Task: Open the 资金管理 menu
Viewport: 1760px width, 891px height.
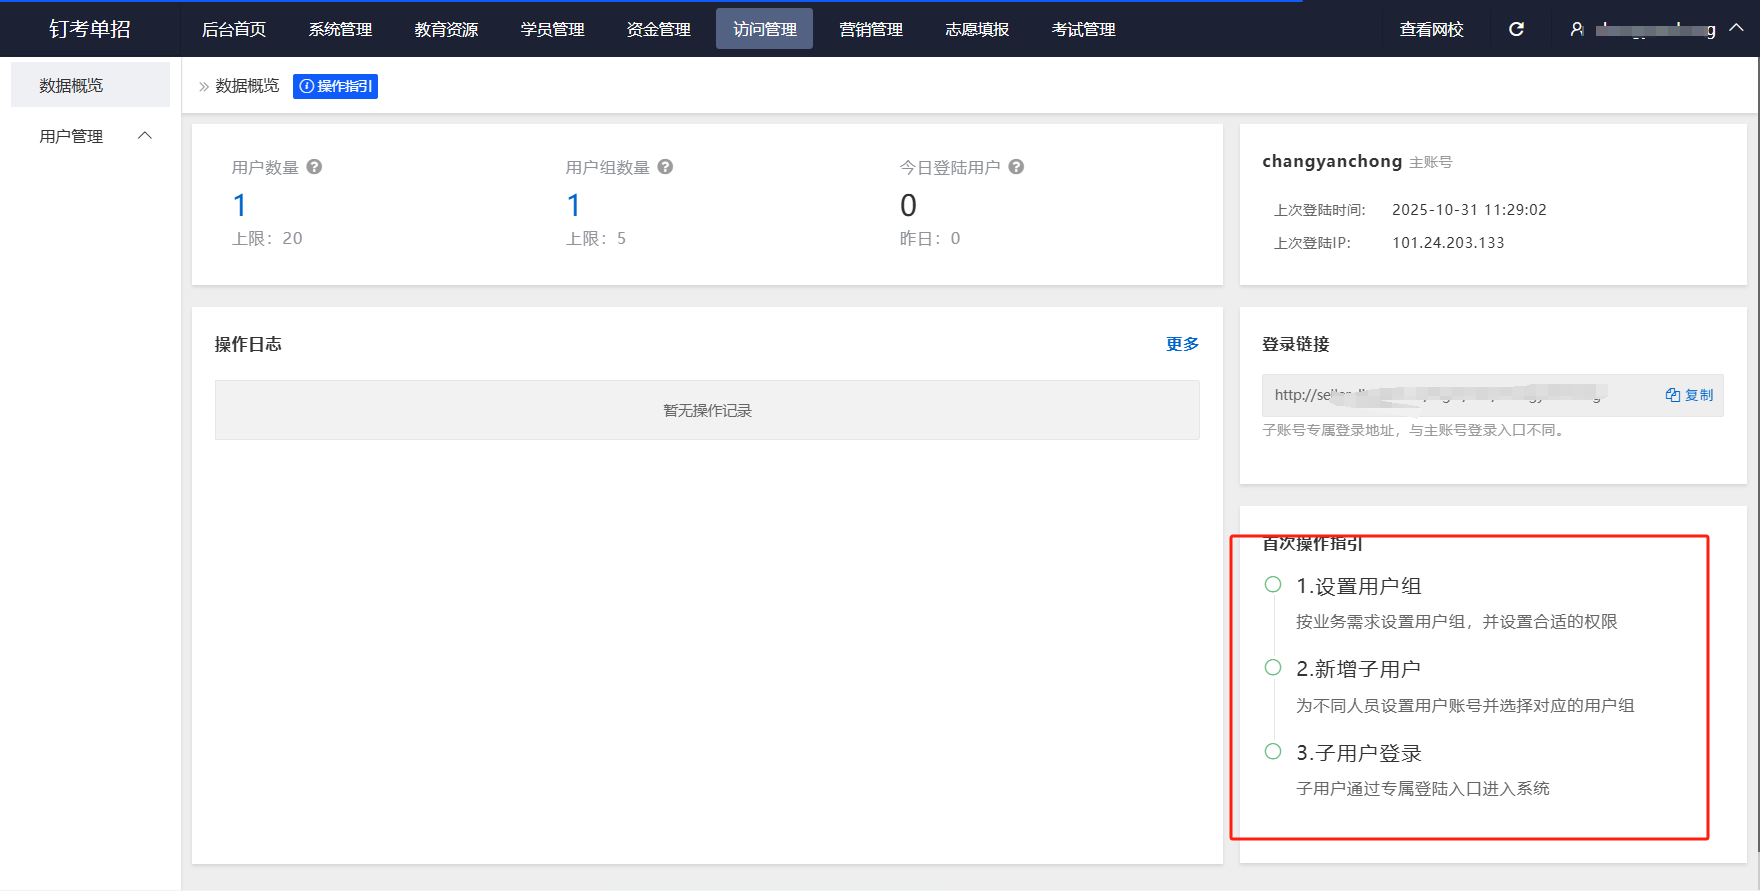Action: tap(658, 29)
